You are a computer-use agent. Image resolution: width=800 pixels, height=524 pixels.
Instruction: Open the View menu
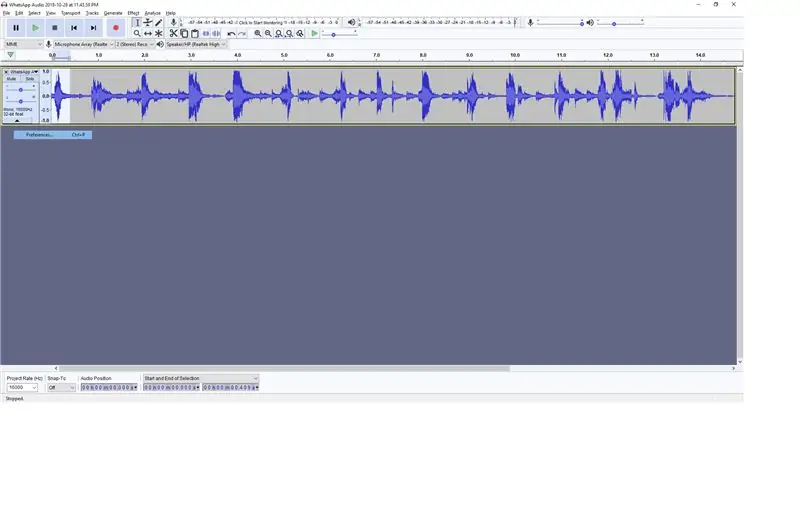pyautogui.click(x=51, y=13)
